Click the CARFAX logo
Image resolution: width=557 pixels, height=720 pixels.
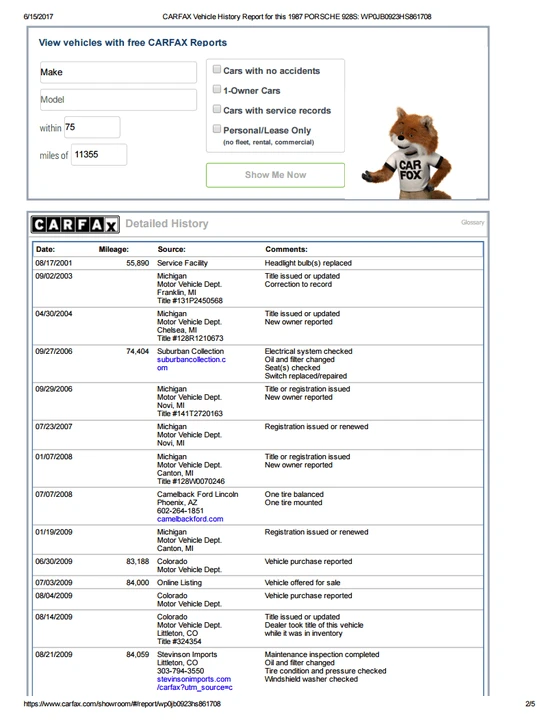75,224
